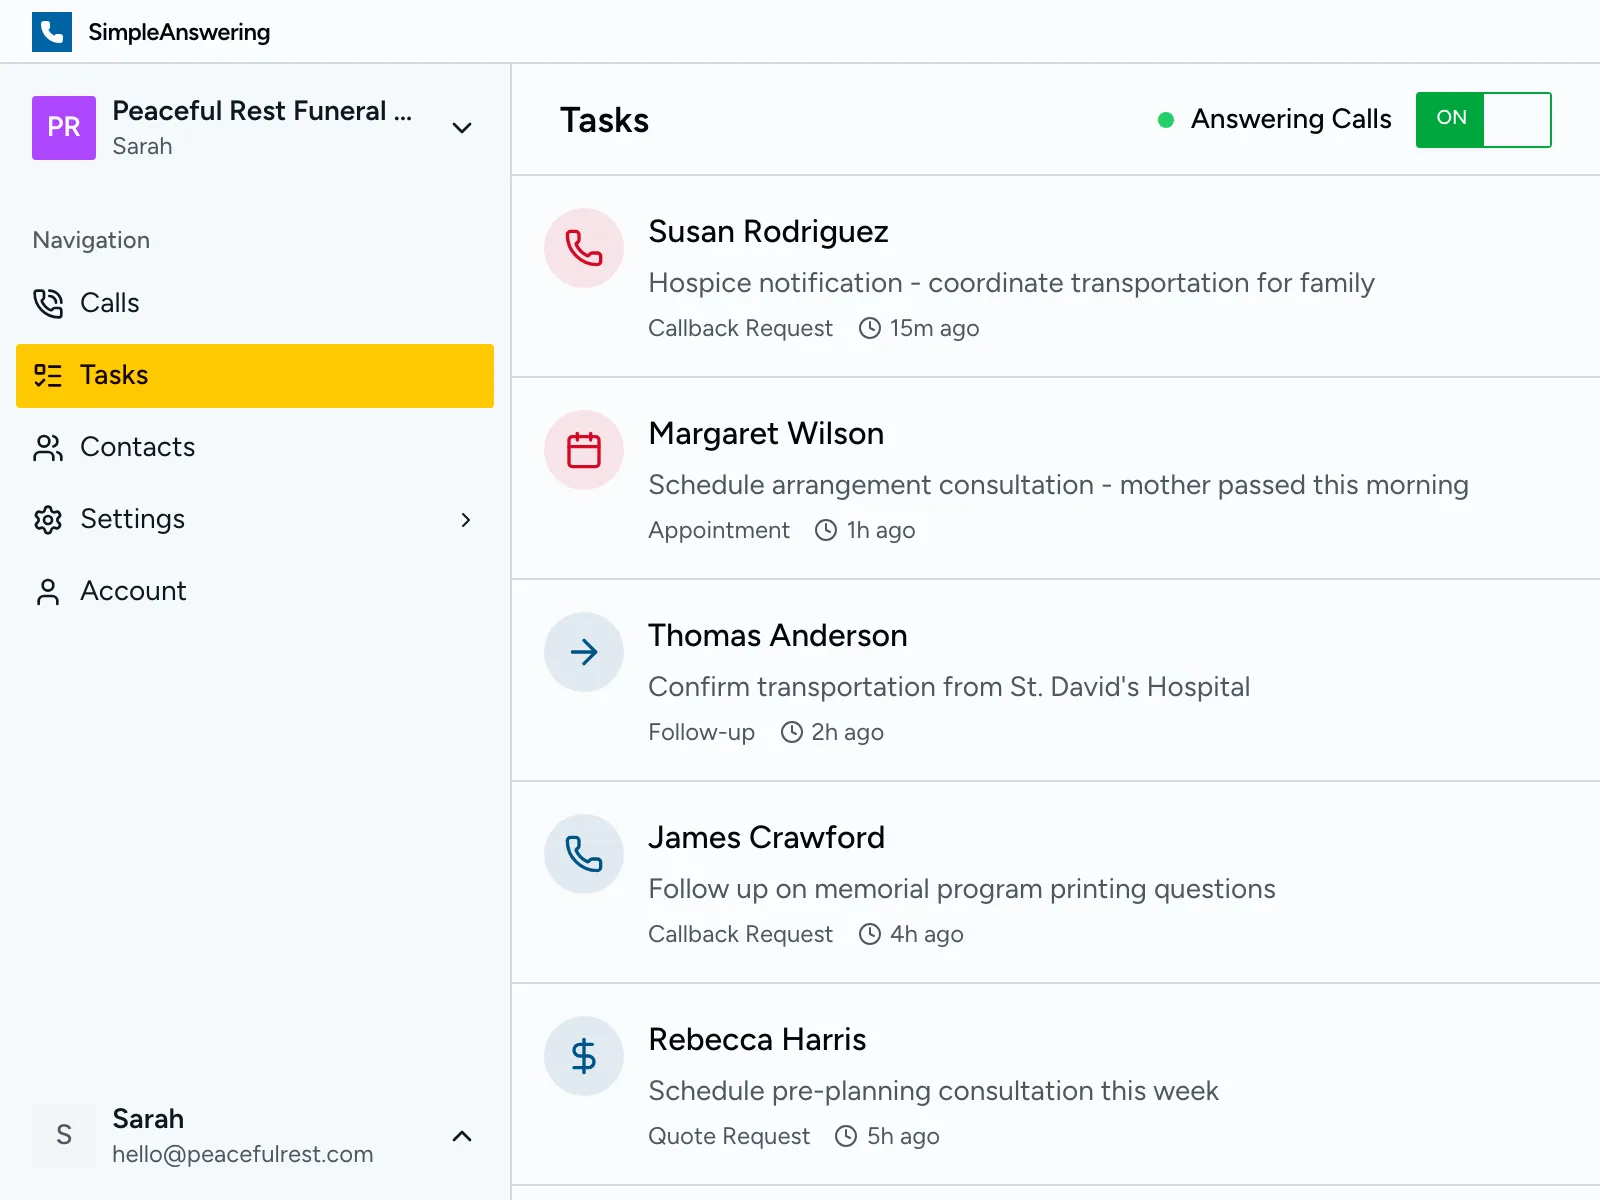Collapse Sarah's user menu at bottom
This screenshot has width=1600, height=1200.
tap(461, 1136)
